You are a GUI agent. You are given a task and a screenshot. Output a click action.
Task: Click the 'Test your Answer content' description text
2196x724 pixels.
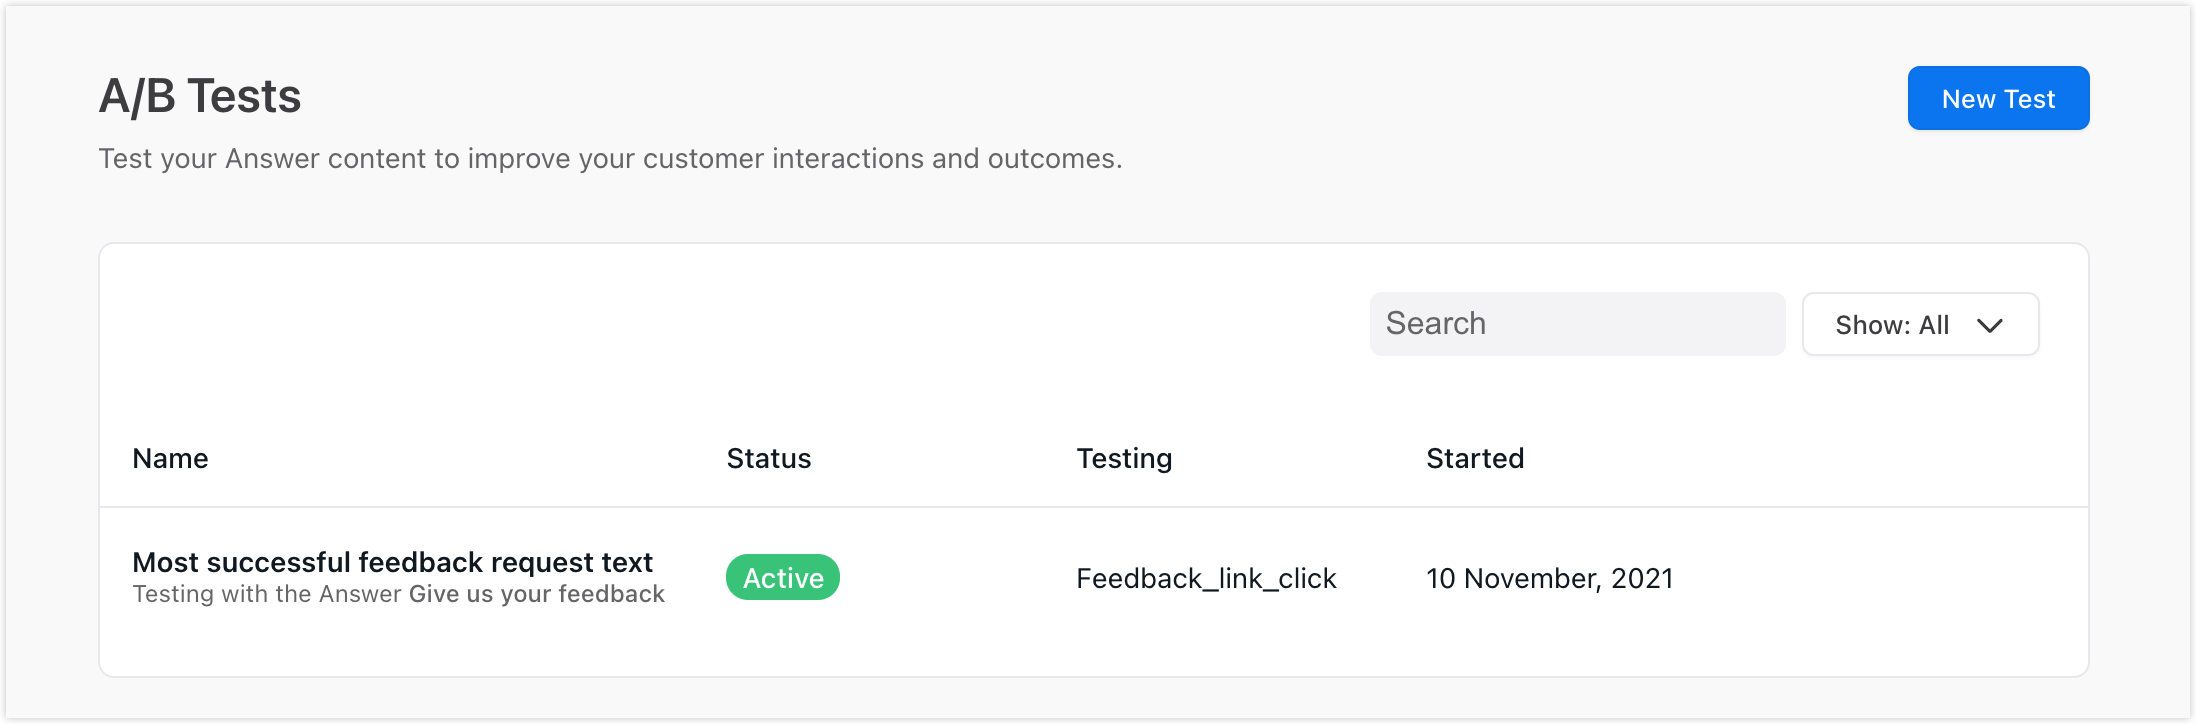coord(610,158)
